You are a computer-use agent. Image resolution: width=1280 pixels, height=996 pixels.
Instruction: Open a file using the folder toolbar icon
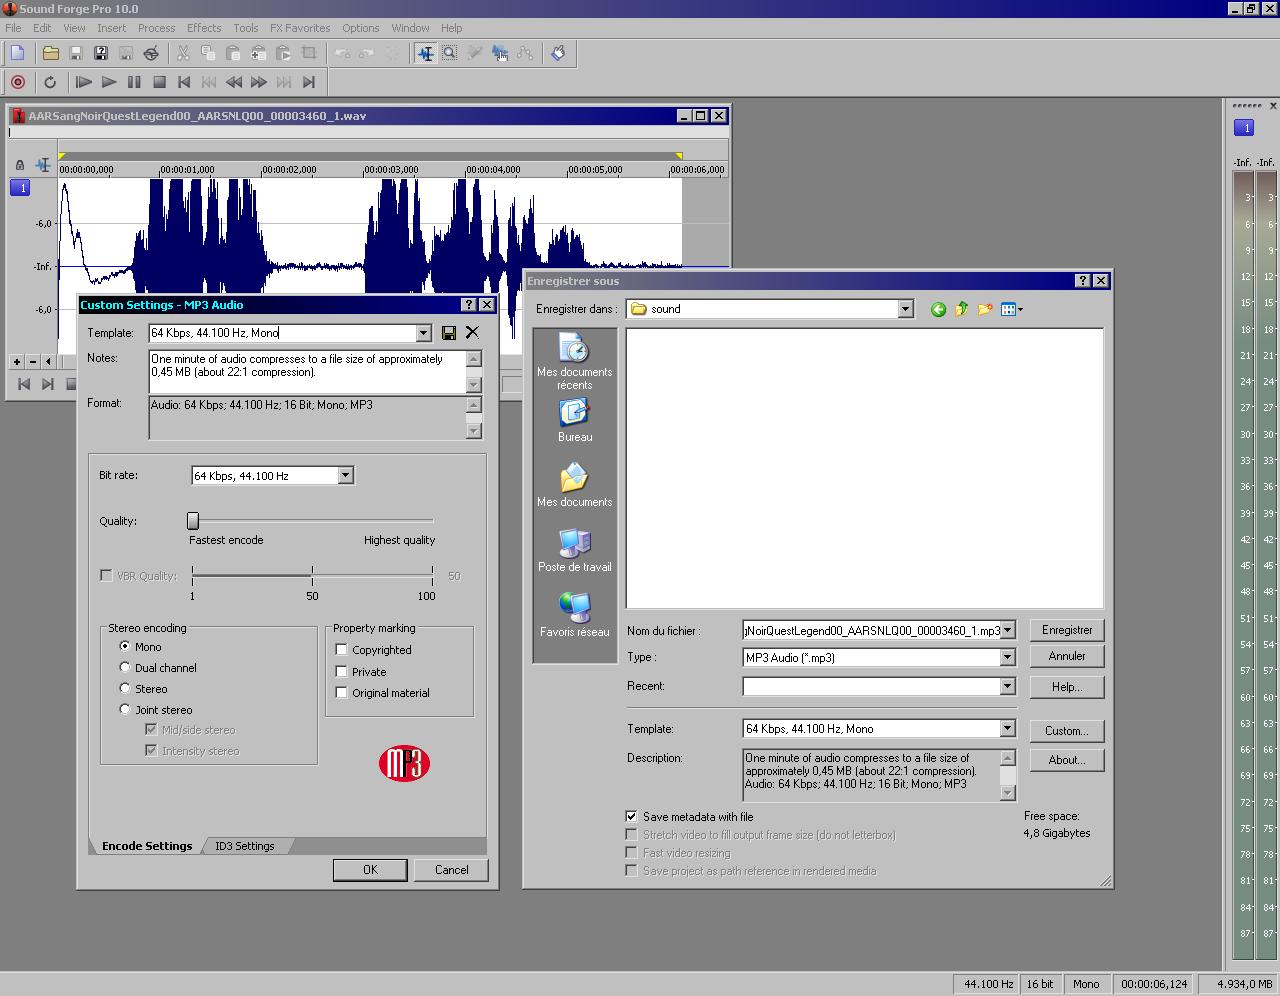pyautogui.click(x=50, y=53)
